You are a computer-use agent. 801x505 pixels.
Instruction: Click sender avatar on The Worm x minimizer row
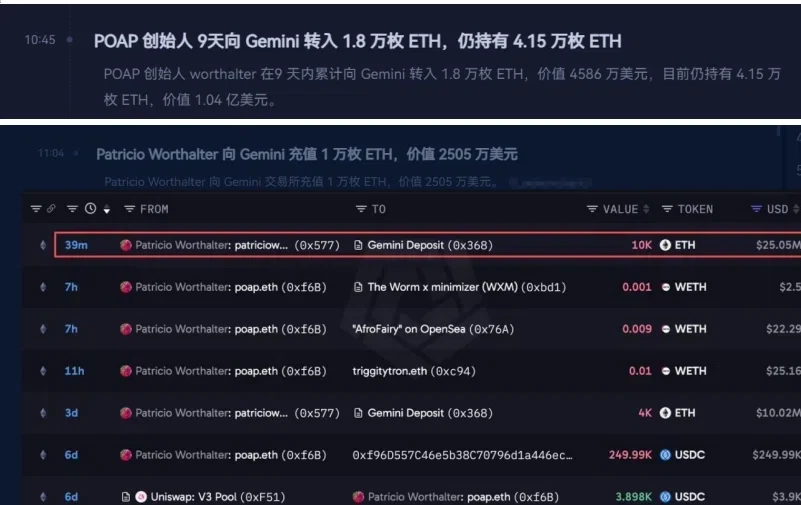pos(126,287)
